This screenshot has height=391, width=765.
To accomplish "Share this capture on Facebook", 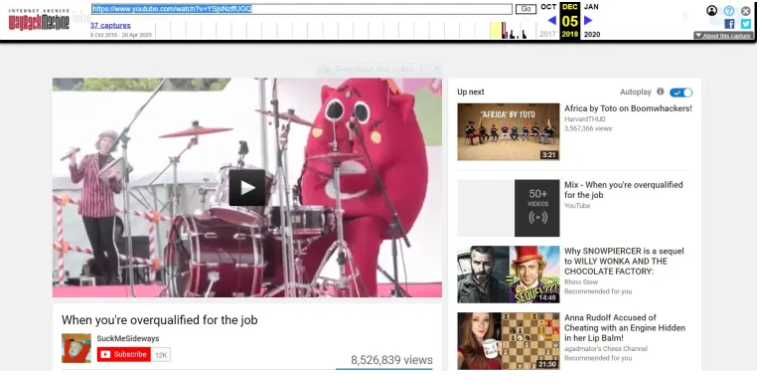I will coord(729,24).
